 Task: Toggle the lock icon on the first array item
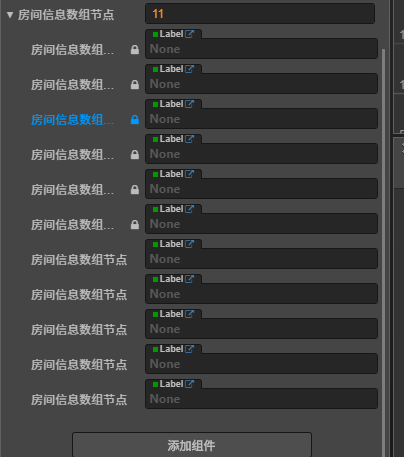pos(135,50)
